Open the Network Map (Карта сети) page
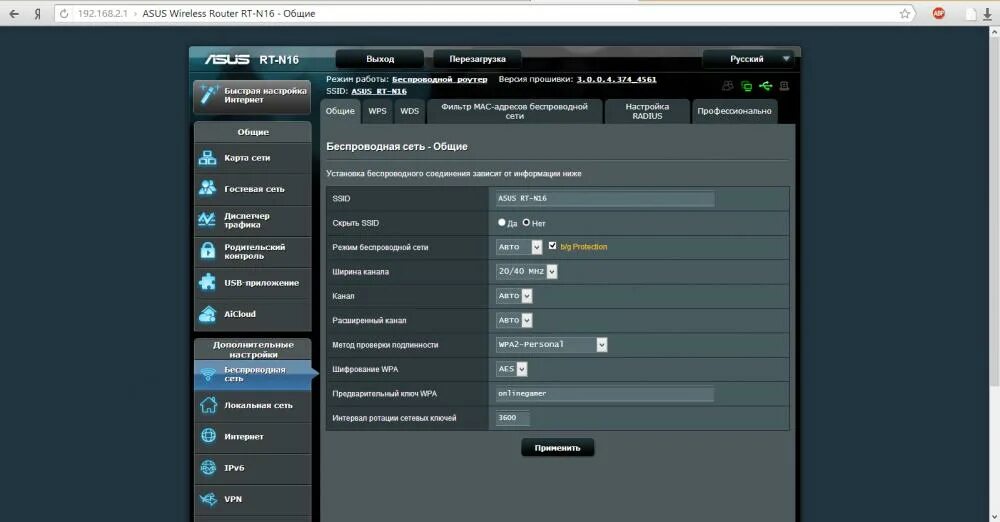Image resolution: width=1000 pixels, height=522 pixels. (253, 158)
